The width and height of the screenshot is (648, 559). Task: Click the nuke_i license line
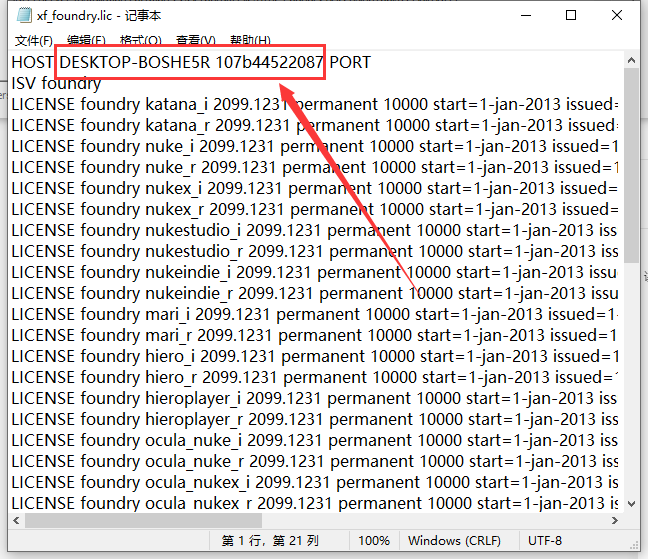coord(314,147)
